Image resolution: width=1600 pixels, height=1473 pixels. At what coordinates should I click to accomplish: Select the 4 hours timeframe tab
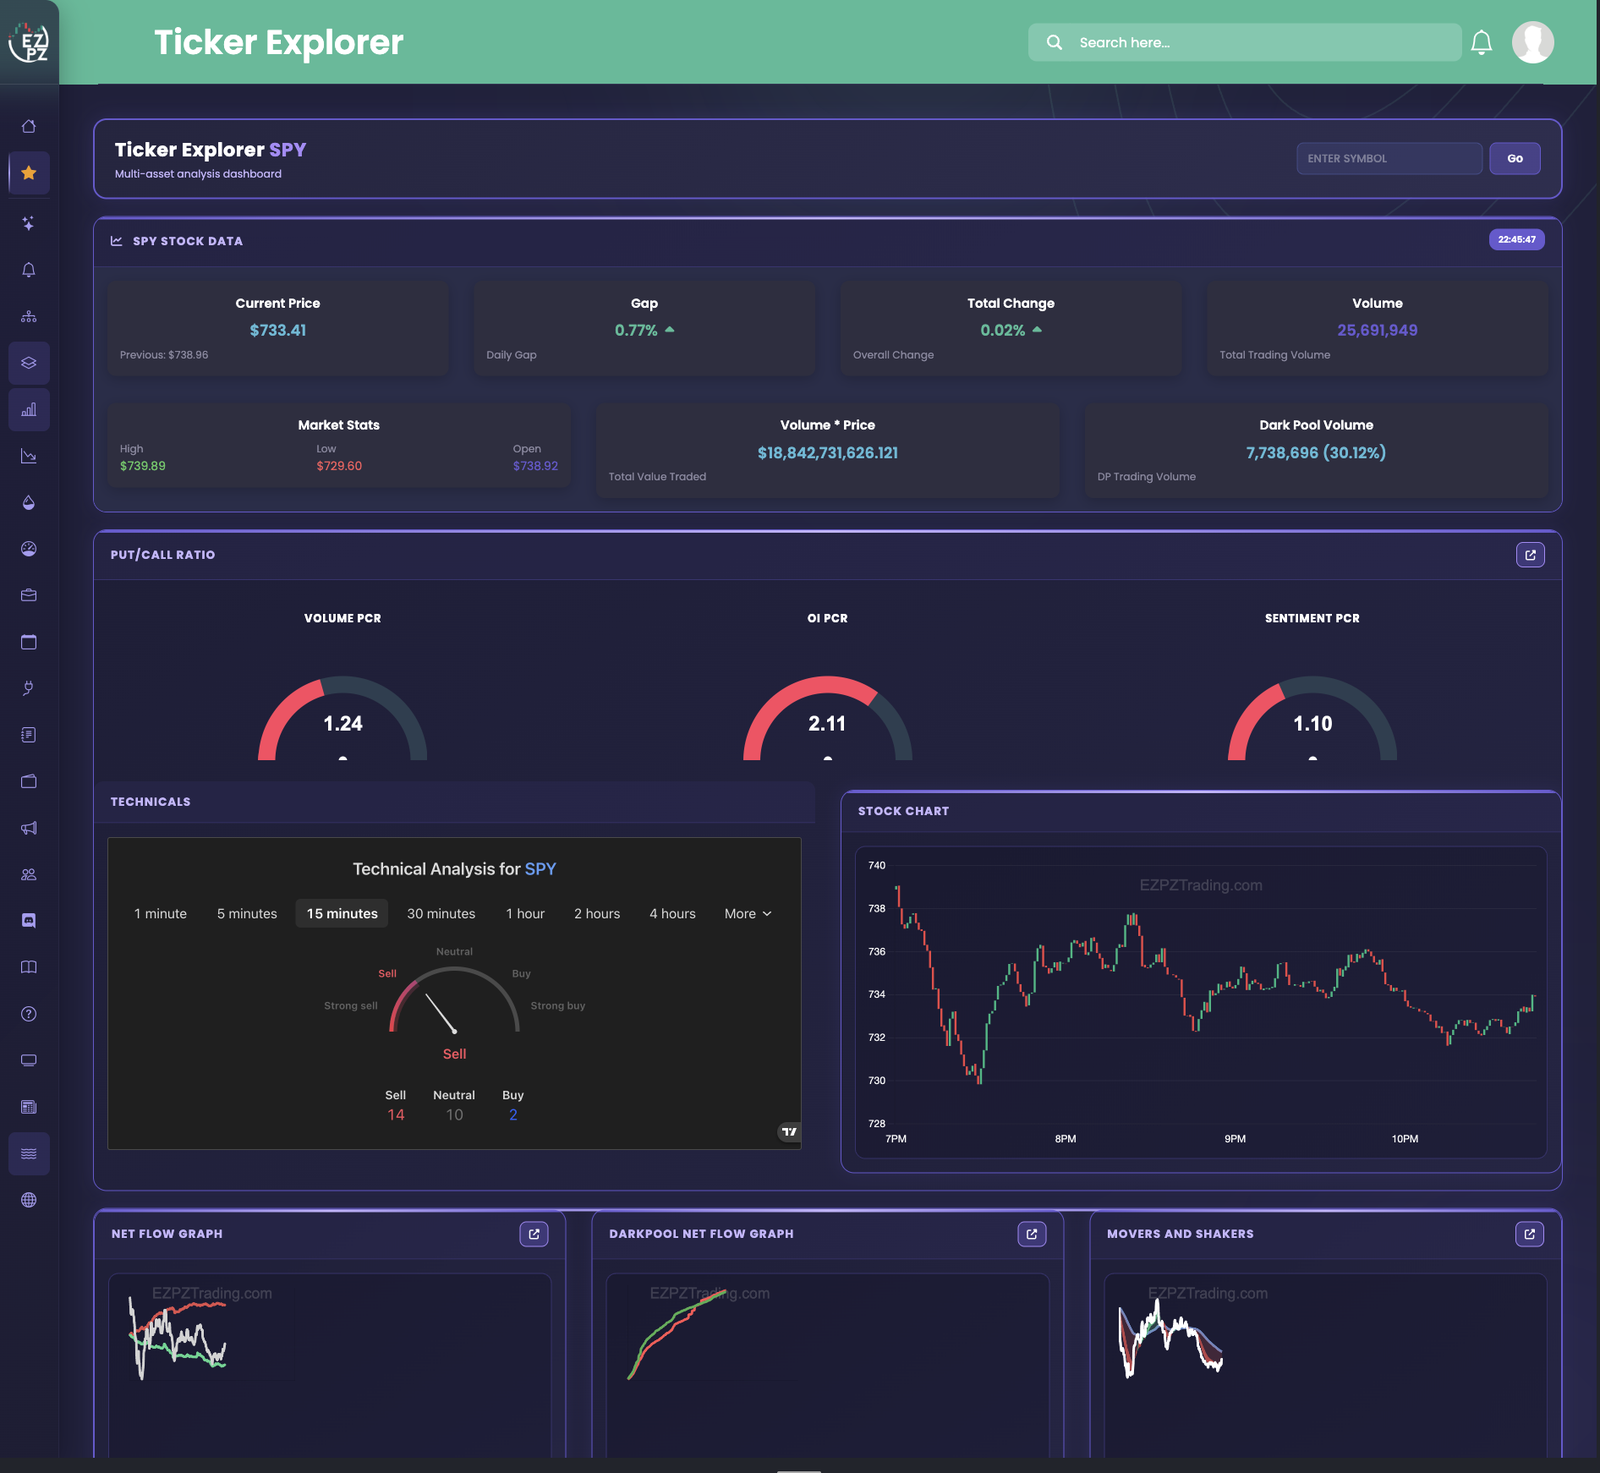[672, 914]
